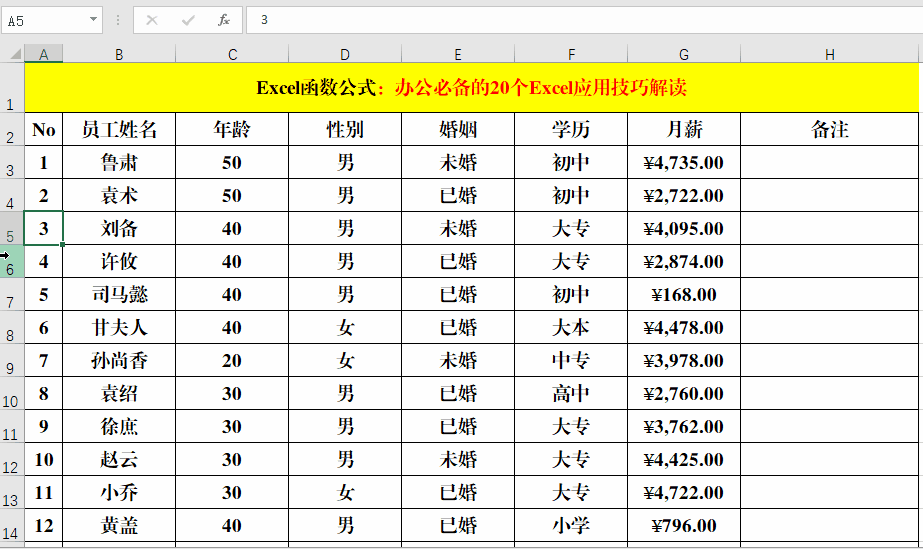
Task: Click the Cancel (X) formula bar icon
Action: coord(152,21)
